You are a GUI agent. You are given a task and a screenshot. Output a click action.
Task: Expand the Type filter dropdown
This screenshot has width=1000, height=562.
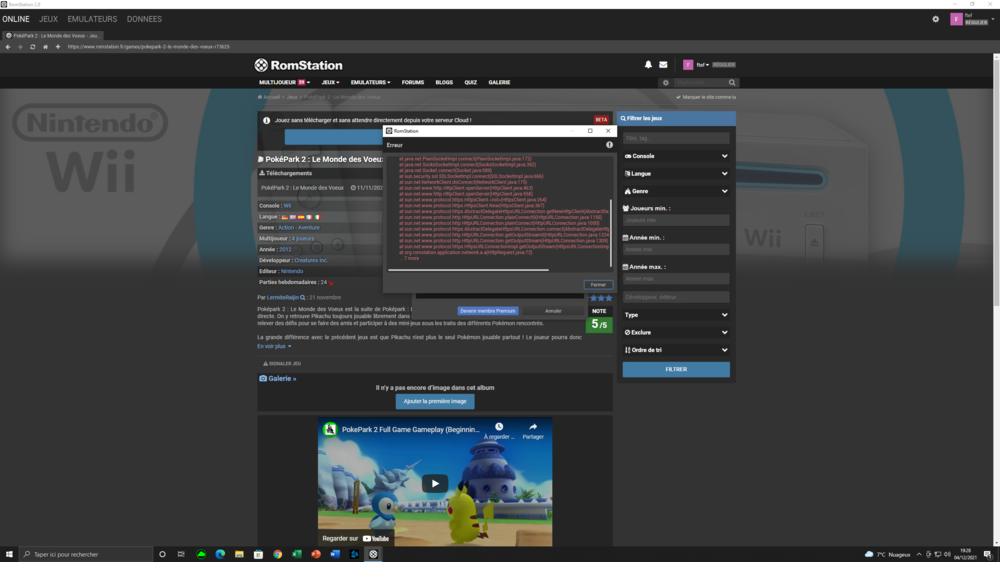676,314
